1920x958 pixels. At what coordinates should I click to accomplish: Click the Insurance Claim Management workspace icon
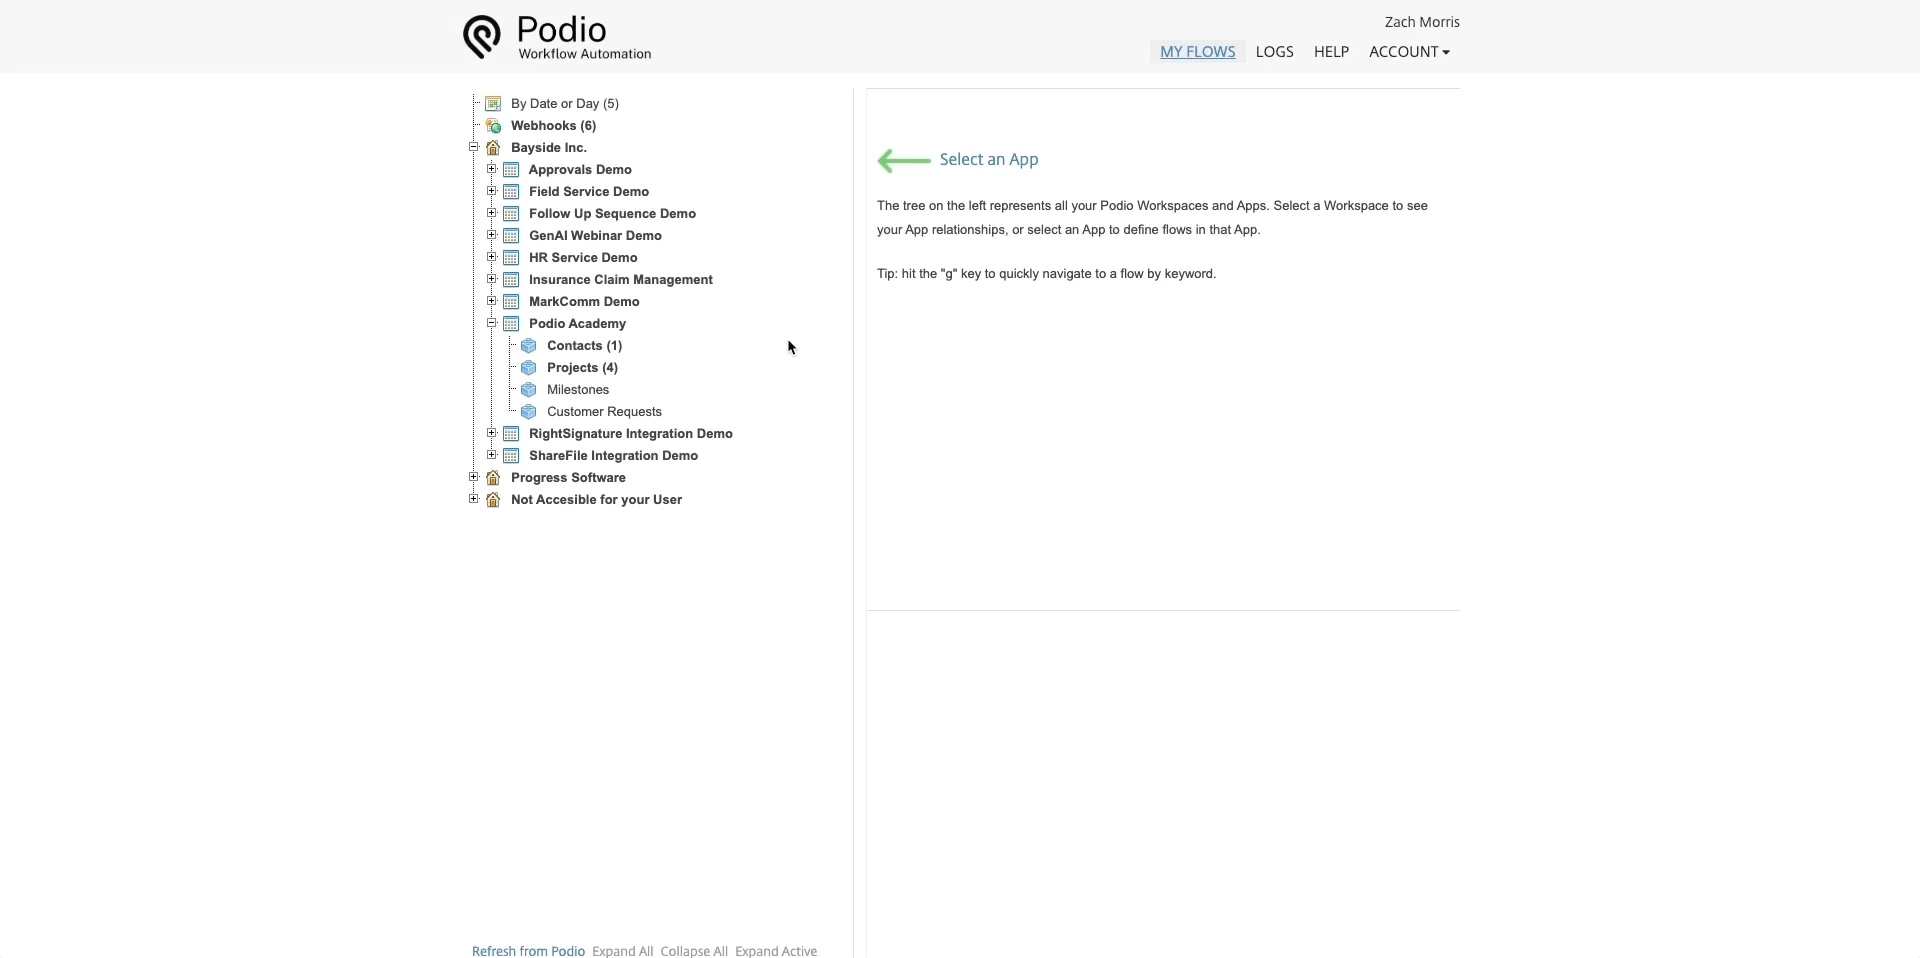[x=511, y=280]
